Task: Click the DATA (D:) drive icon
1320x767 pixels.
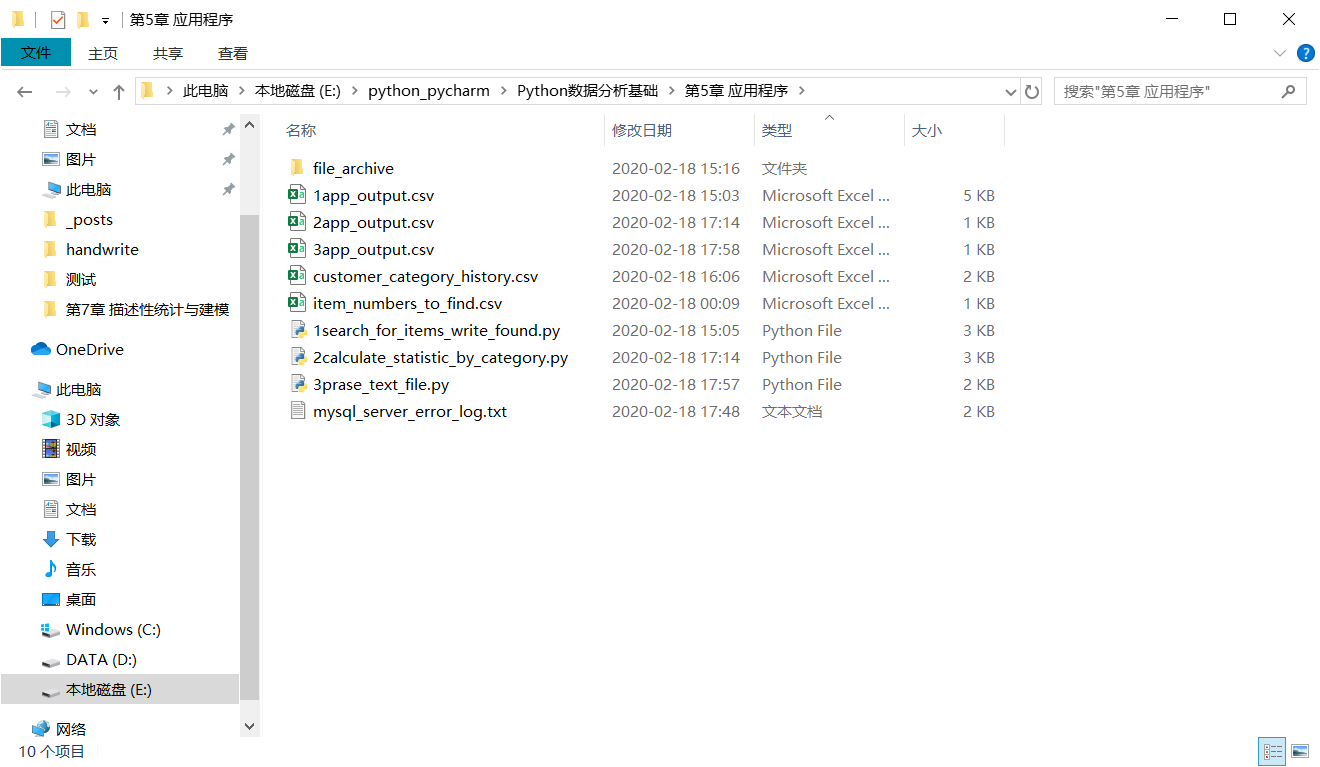Action: click(x=51, y=660)
